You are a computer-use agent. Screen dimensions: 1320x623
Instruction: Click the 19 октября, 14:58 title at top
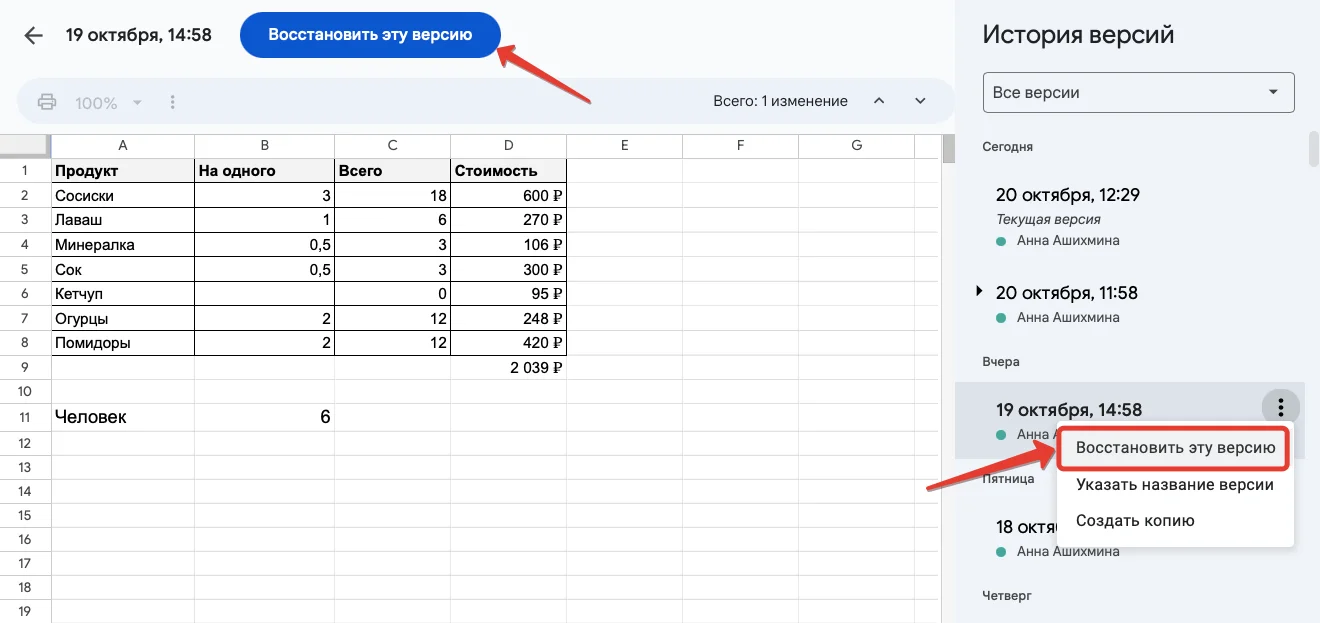click(x=139, y=35)
